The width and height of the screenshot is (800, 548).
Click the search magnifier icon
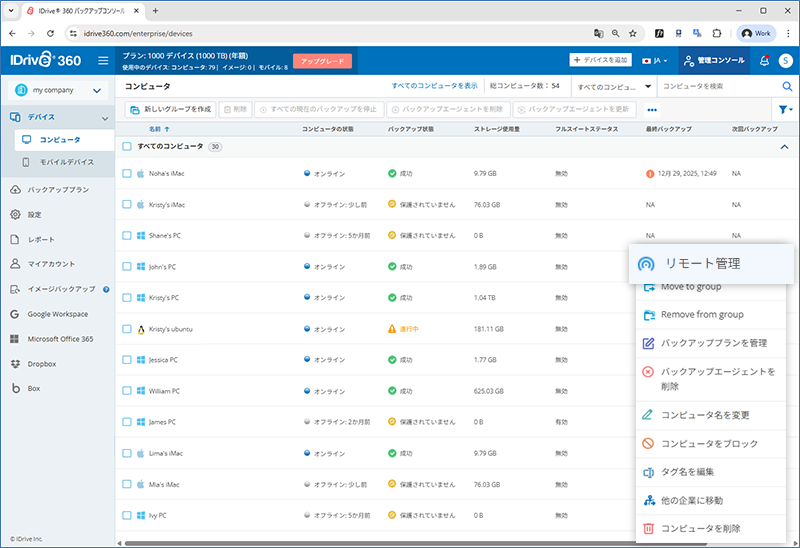[x=786, y=87]
